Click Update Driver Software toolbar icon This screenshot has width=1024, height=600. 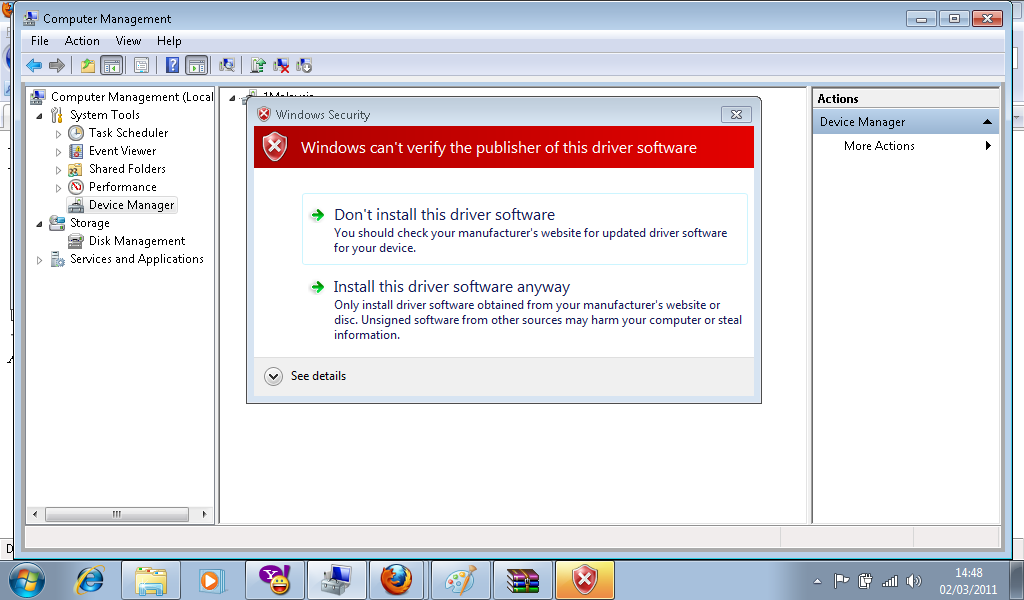258,65
